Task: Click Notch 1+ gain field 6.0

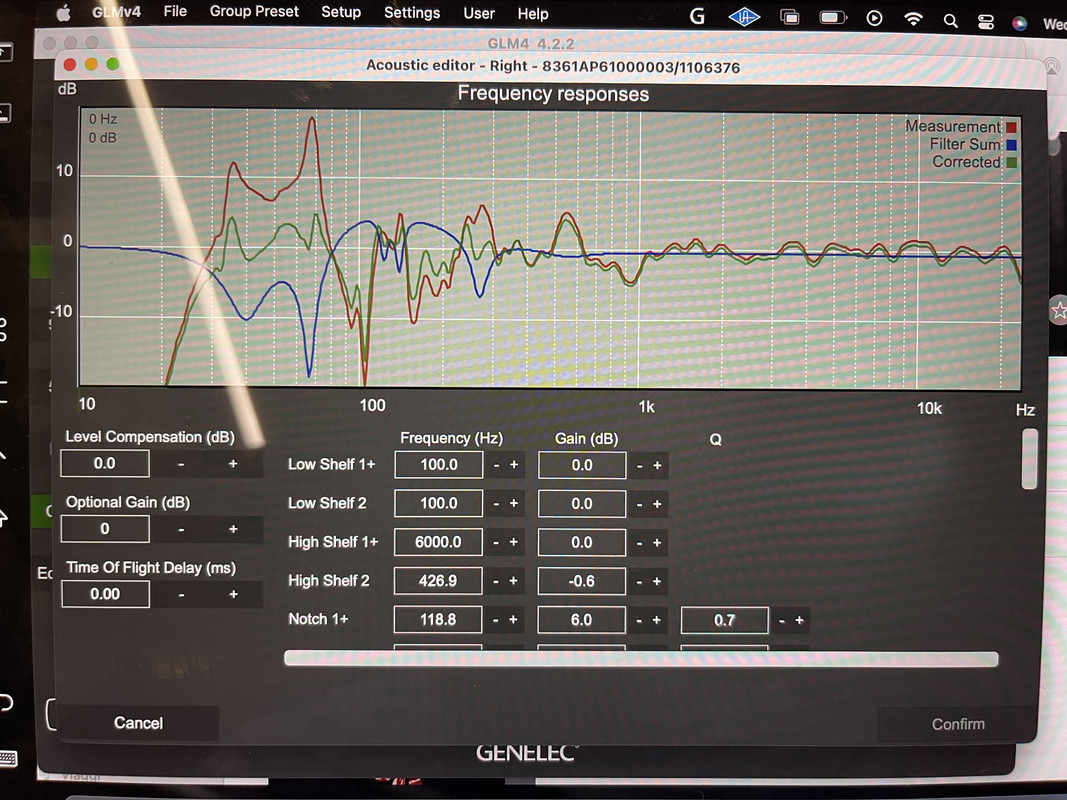Action: coord(581,620)
